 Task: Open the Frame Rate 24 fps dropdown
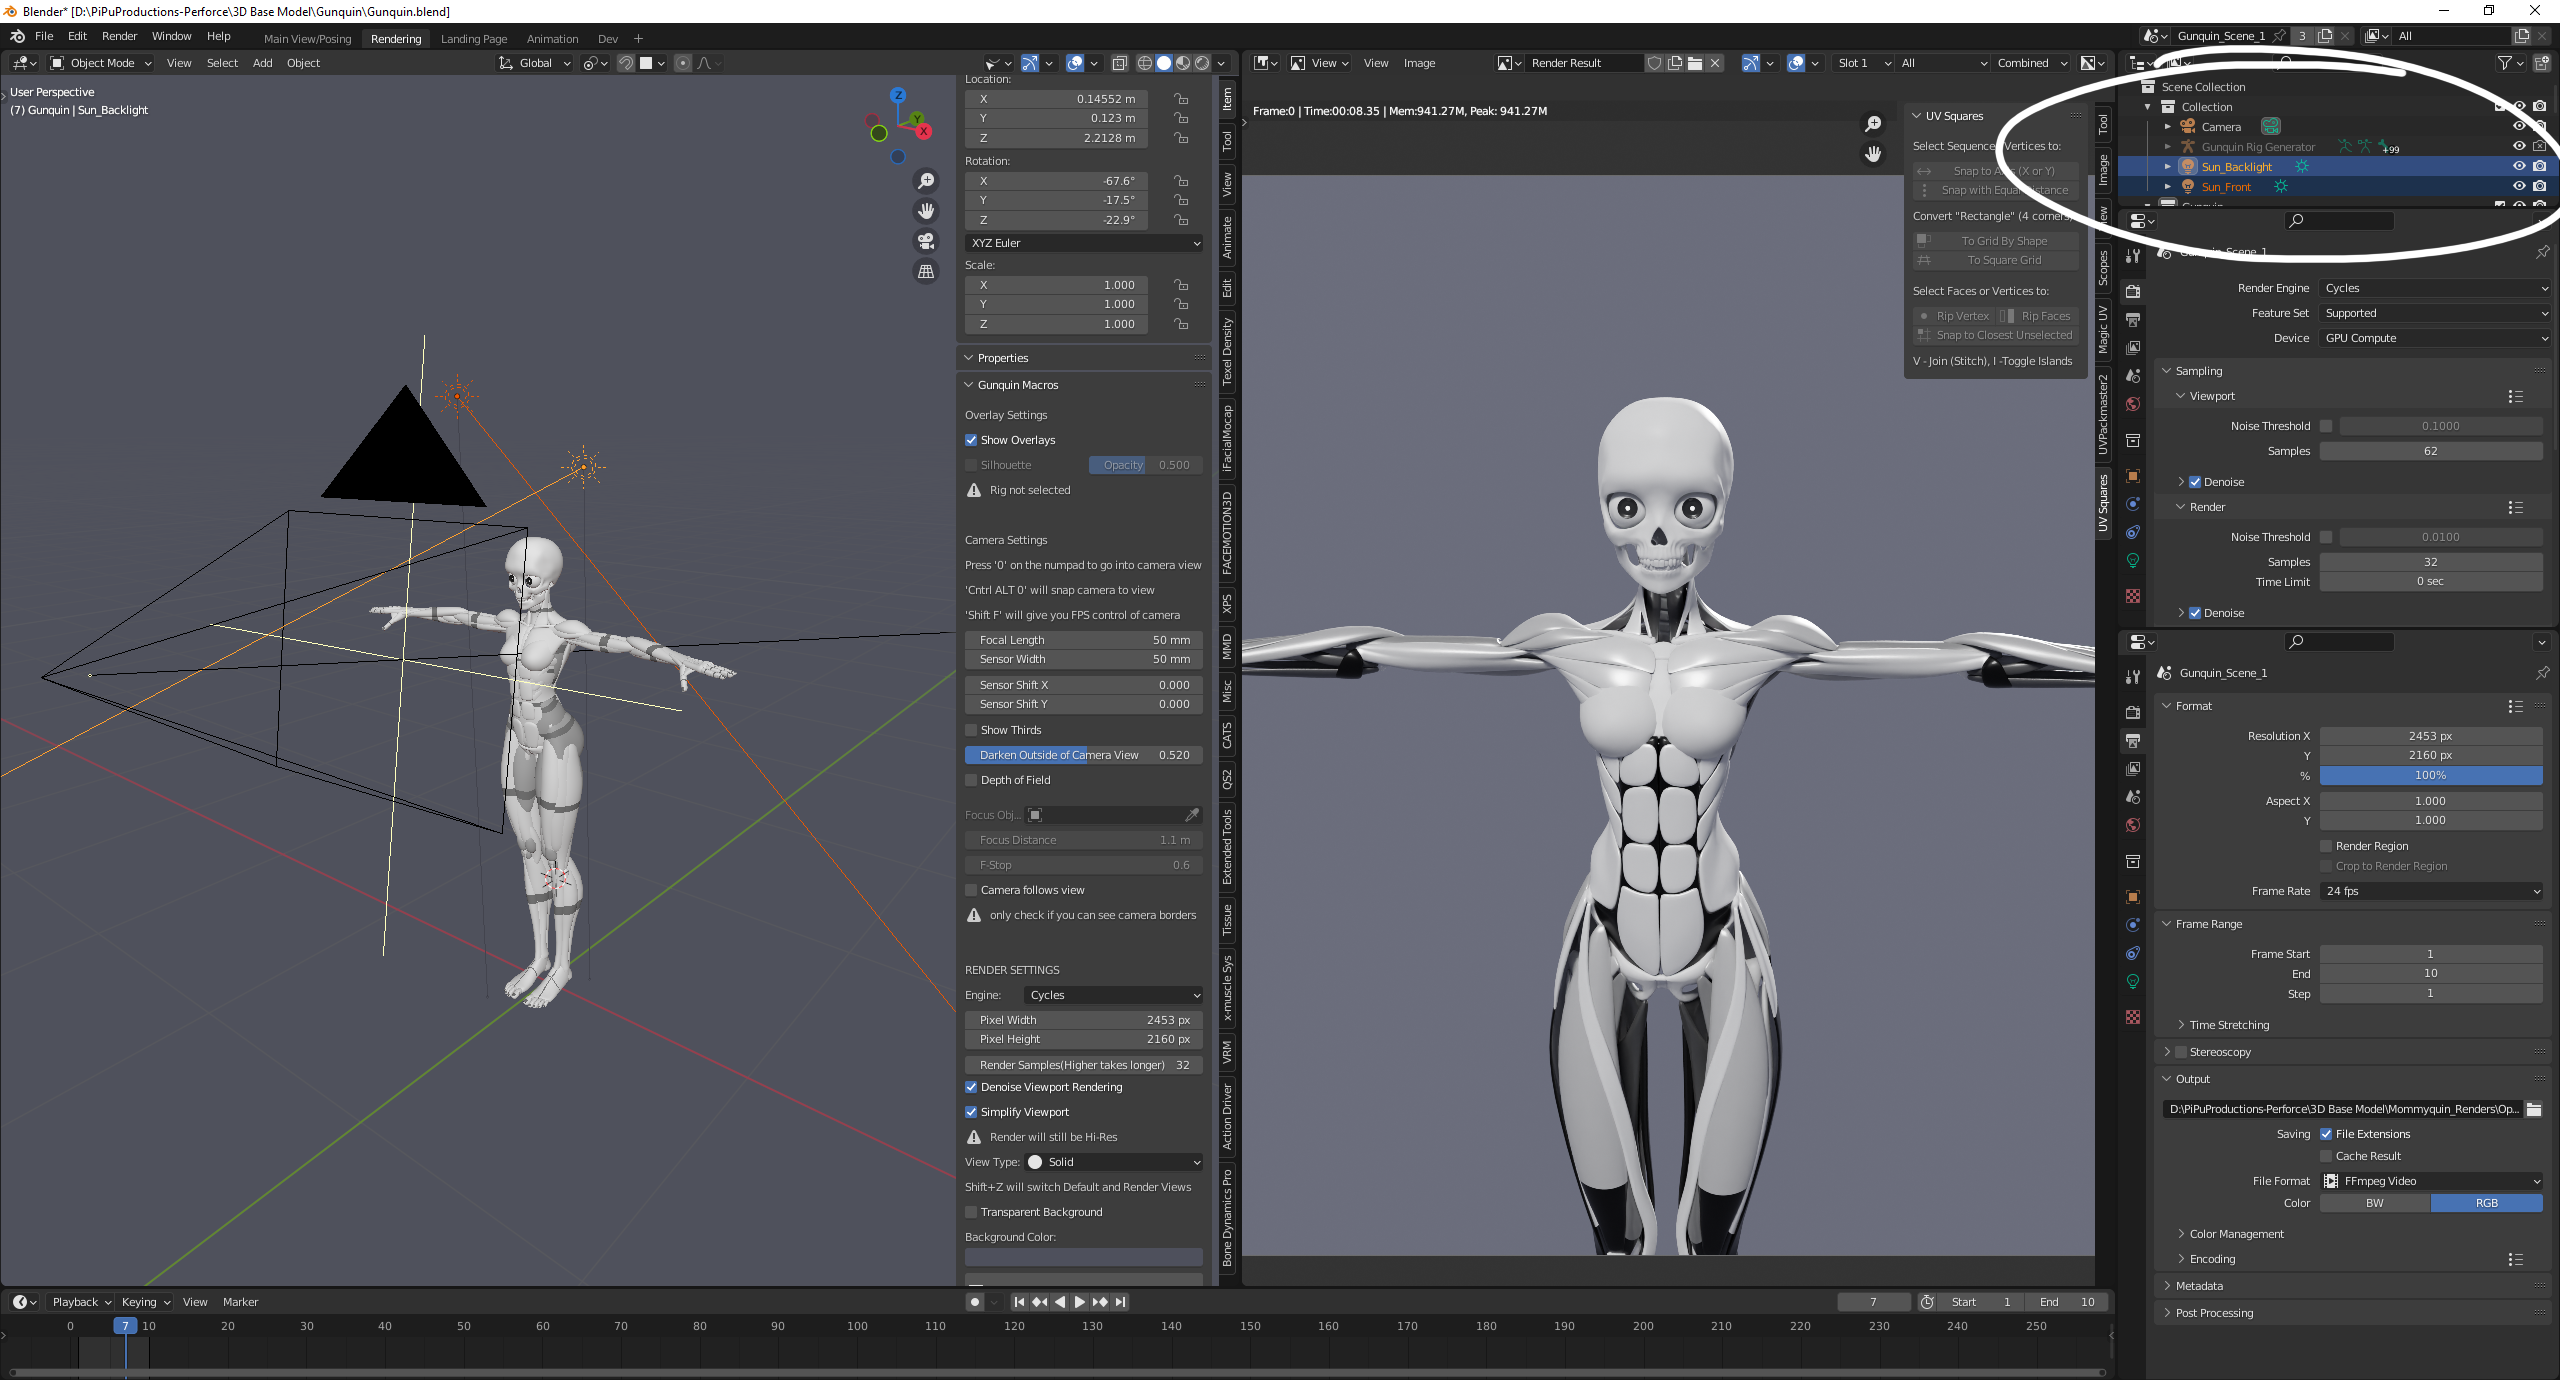pos(2432,891)
